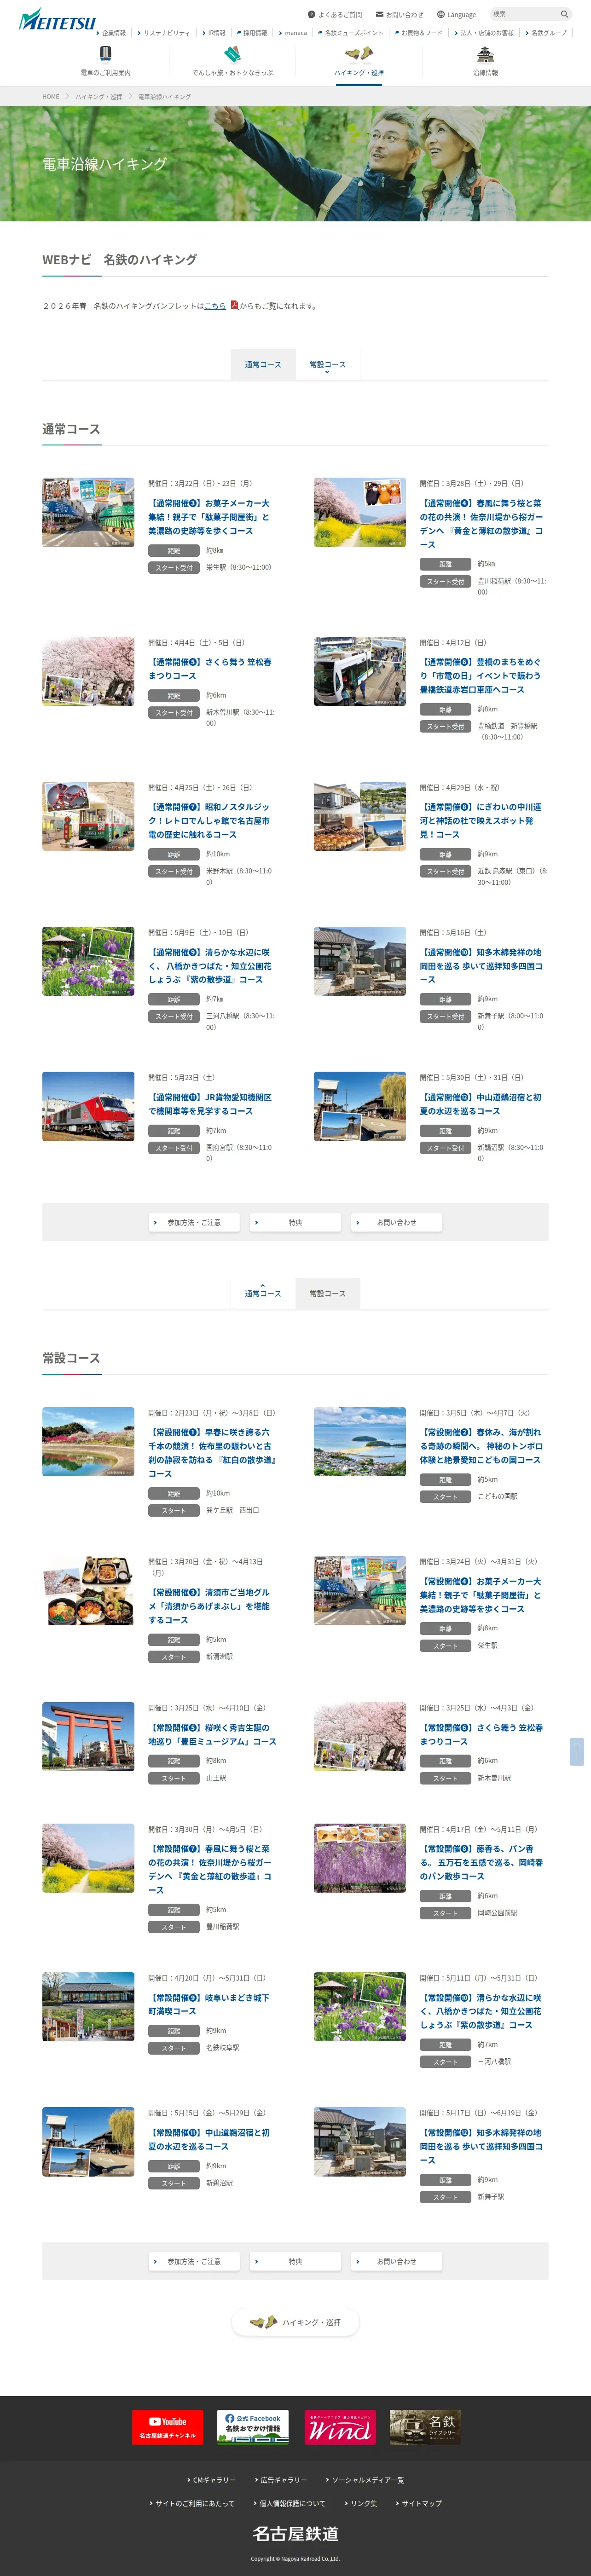Open 【常設開催❸】清須市ご当地グルメ course
Screen dimensions: 591x2576
coord(209,1606)
